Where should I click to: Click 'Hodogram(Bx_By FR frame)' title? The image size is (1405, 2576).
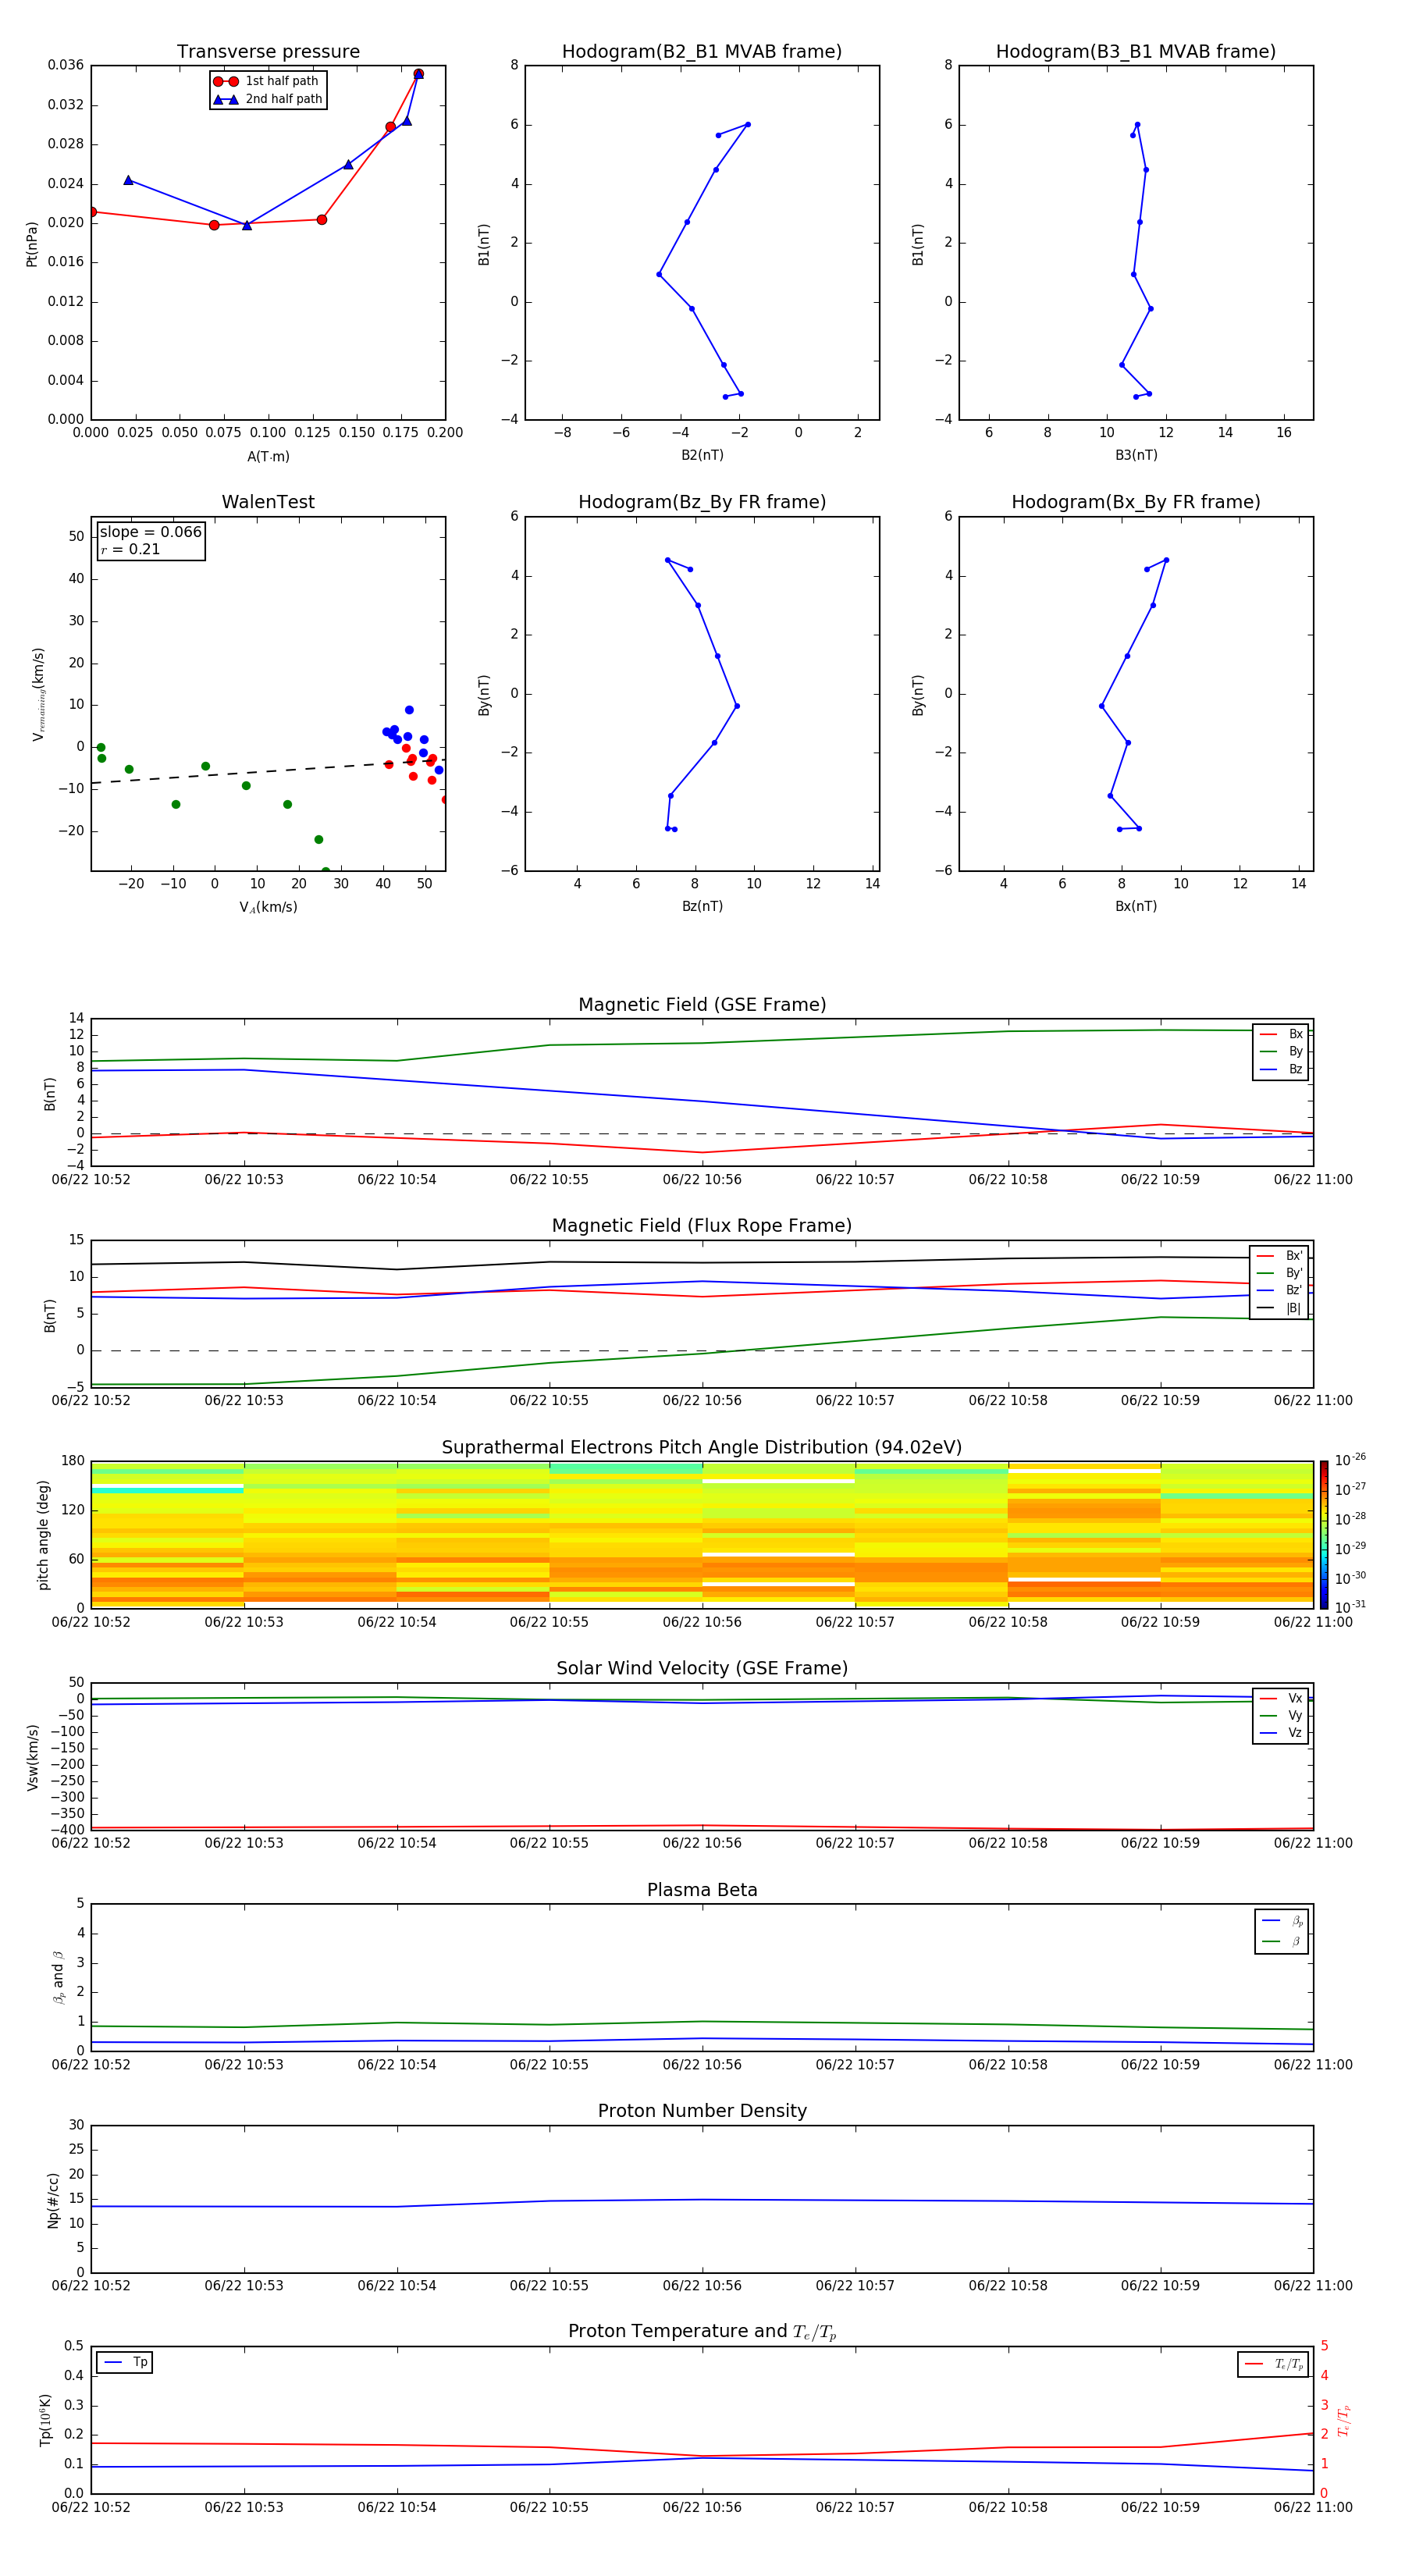pyautogui.click(x=1136, y=502)
